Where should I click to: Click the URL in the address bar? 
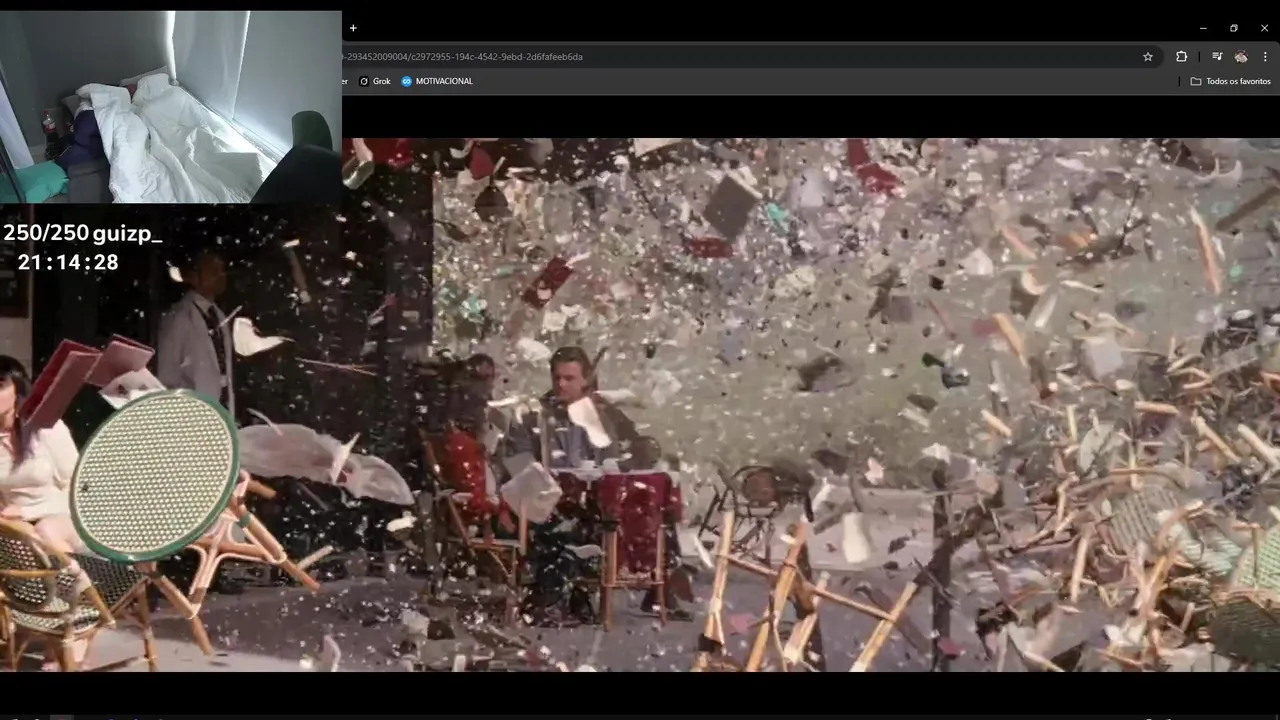[462, 57]
